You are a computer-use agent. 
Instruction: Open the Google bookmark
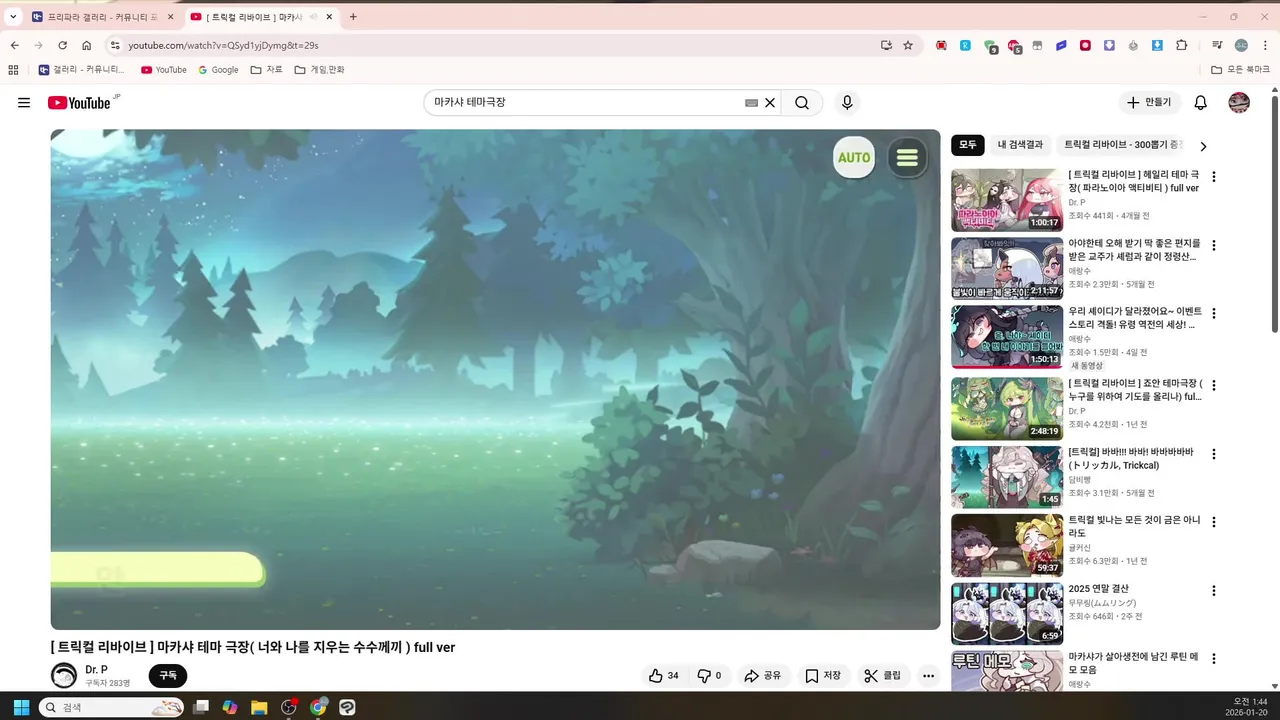click(x=218, y=70)
